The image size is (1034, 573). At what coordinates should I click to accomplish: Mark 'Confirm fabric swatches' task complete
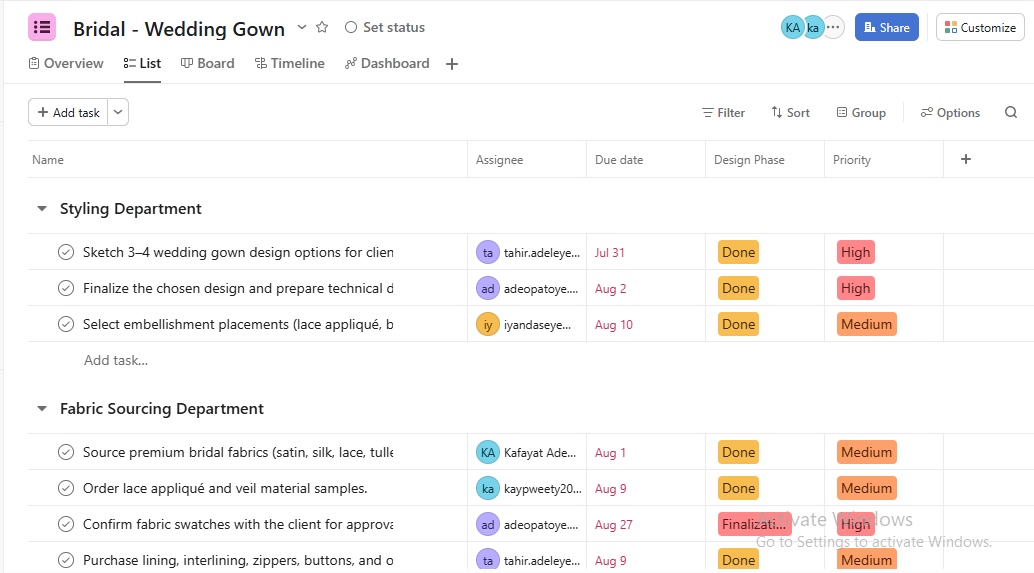click(x=66, y=524)
